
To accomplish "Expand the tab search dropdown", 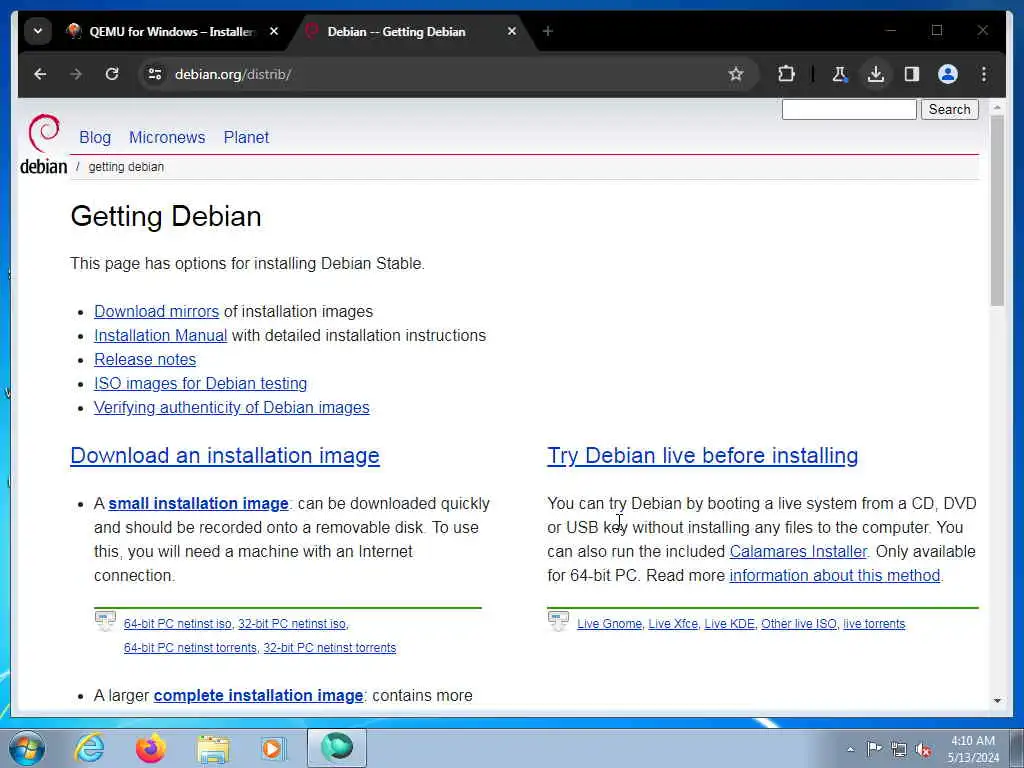I will pos(38,31).
